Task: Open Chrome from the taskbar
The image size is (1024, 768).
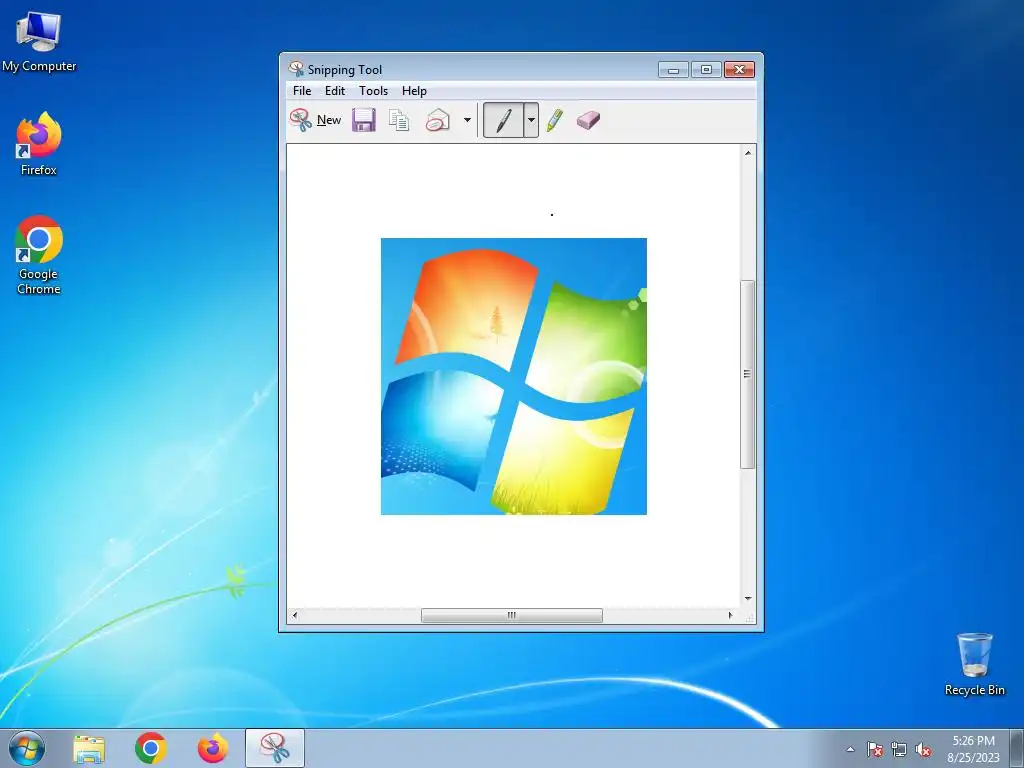Action: 151,748
